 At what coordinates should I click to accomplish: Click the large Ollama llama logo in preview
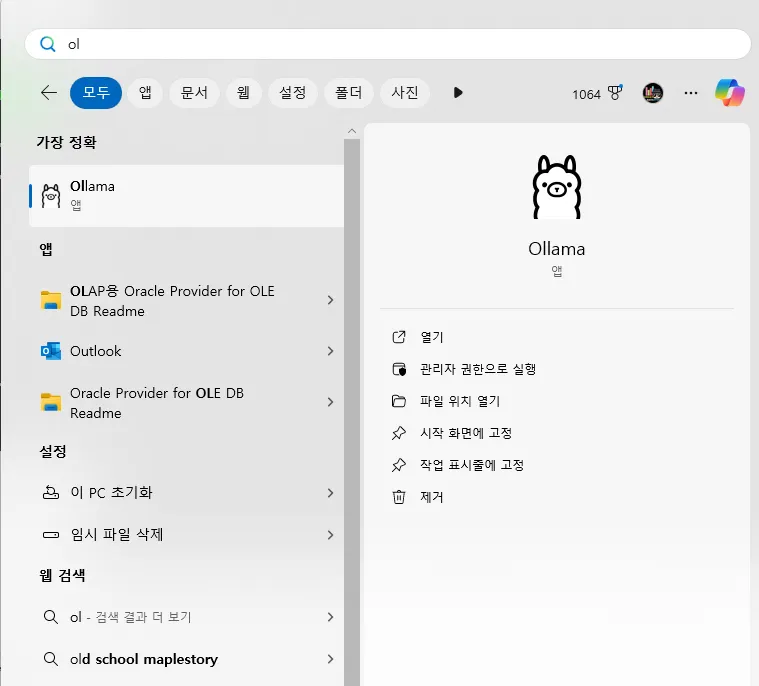(557, 187)
